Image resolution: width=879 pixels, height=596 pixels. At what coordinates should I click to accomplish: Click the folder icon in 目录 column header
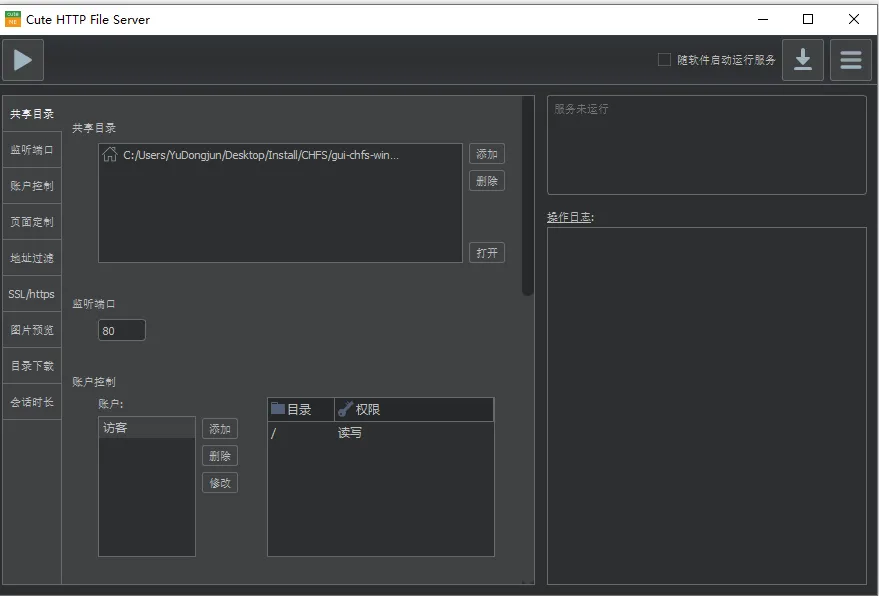pyautogui.click(x=278, y=409)
